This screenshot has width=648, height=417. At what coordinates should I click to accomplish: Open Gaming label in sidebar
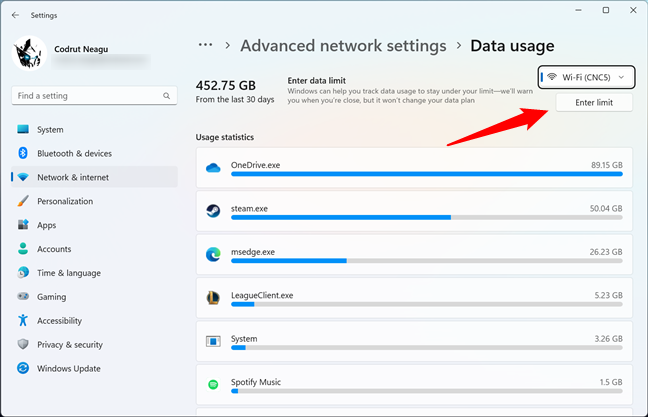pyautogui.click(x=52, y=297)
